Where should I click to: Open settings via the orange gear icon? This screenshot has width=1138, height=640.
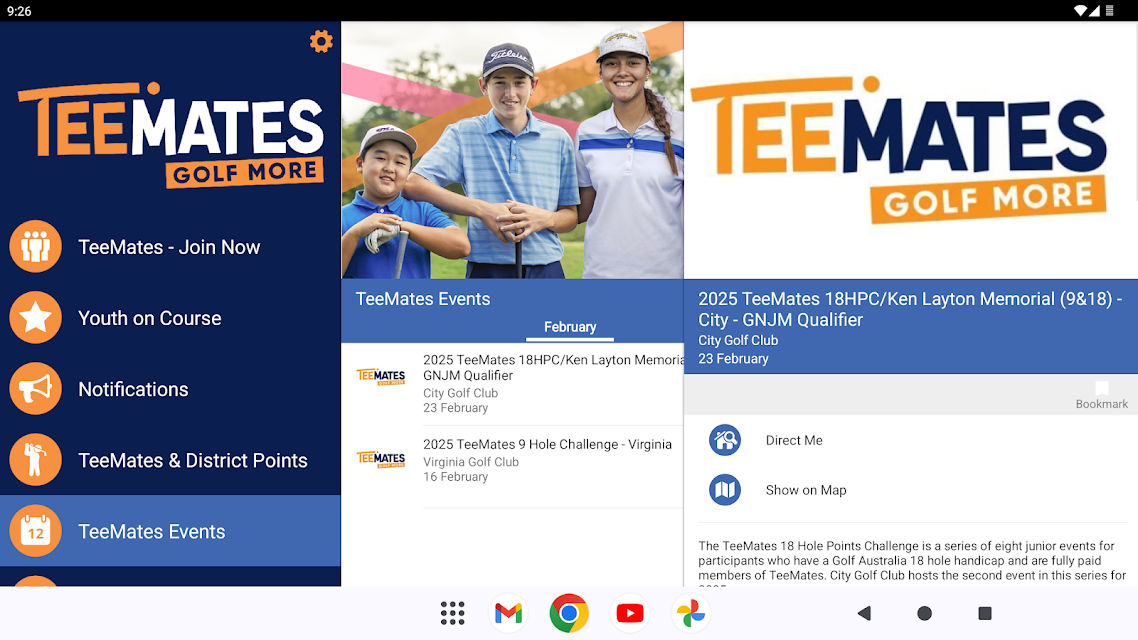(321, 41)
